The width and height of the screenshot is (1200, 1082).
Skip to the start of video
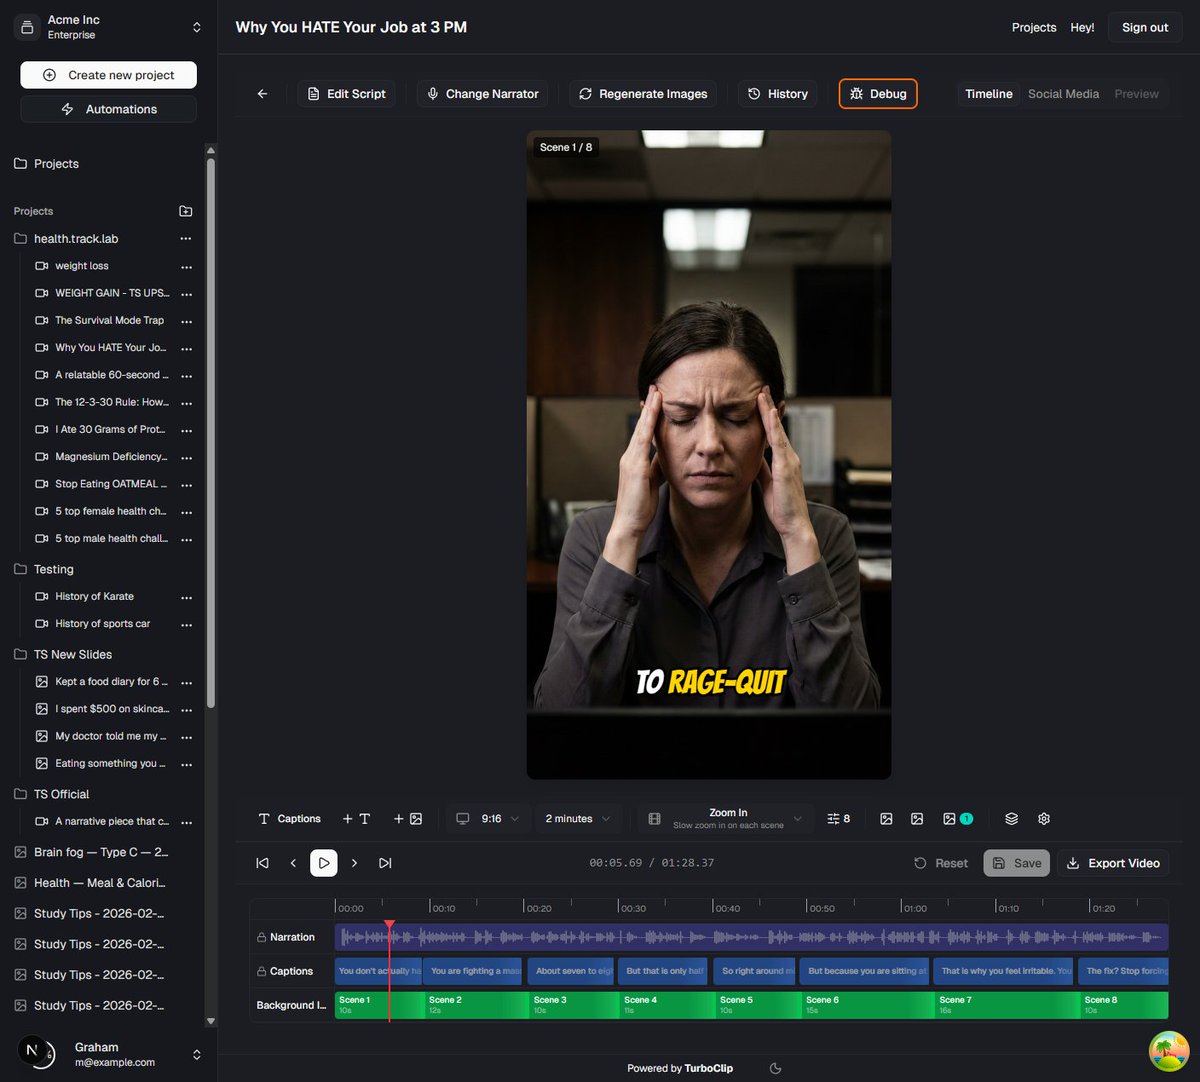262,863
